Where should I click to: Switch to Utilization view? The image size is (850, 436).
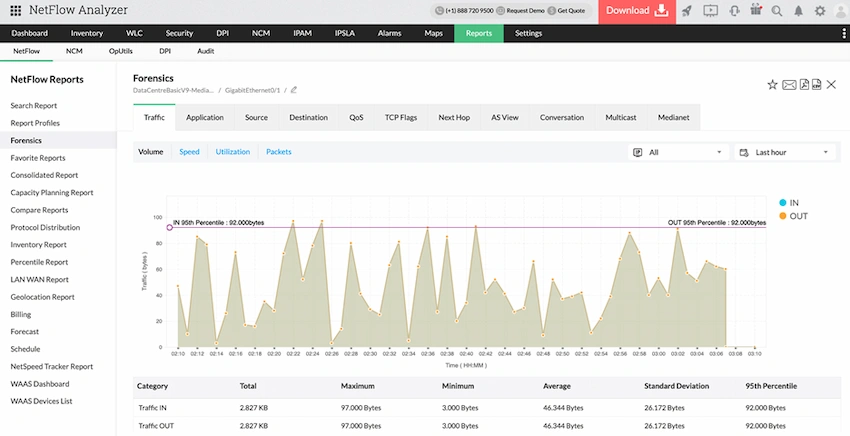[233, 152]
